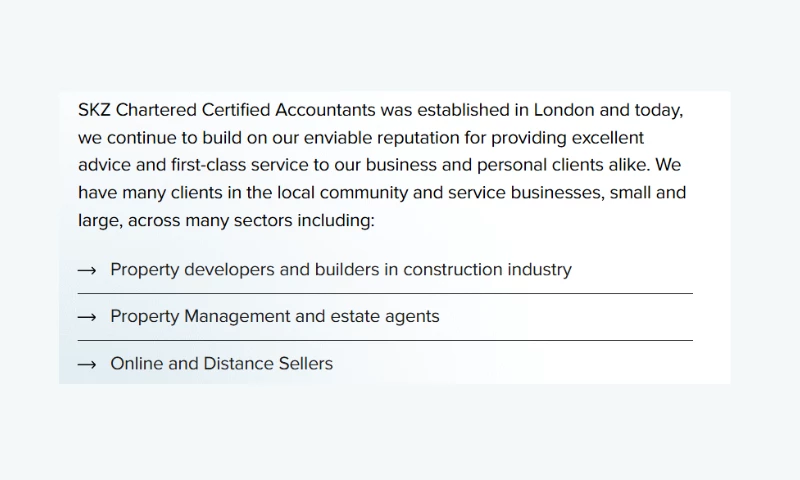800x480 pixels.
Task: Click the arrow icon beside Online and Distance Sellers
Action: (87, 364)
